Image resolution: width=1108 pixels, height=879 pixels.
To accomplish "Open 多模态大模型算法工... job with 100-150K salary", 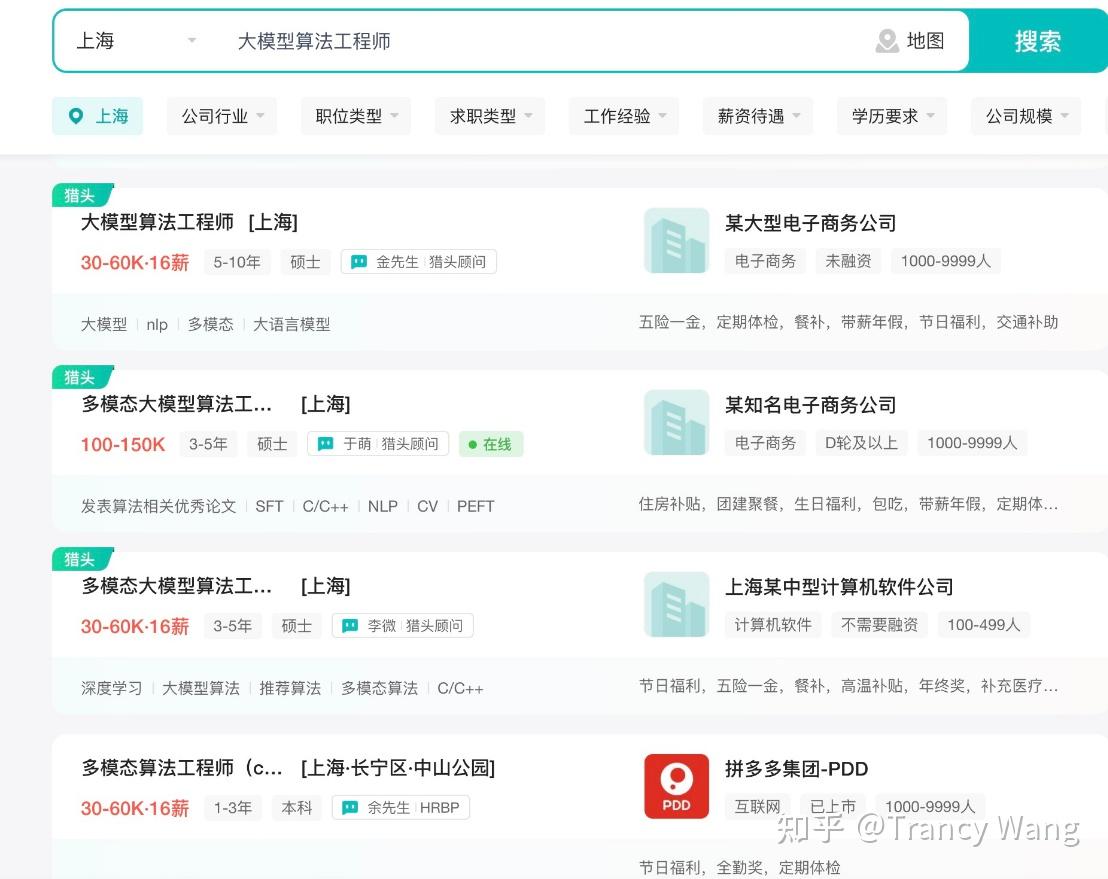I will pyautogui.click(x=216, y=404).
